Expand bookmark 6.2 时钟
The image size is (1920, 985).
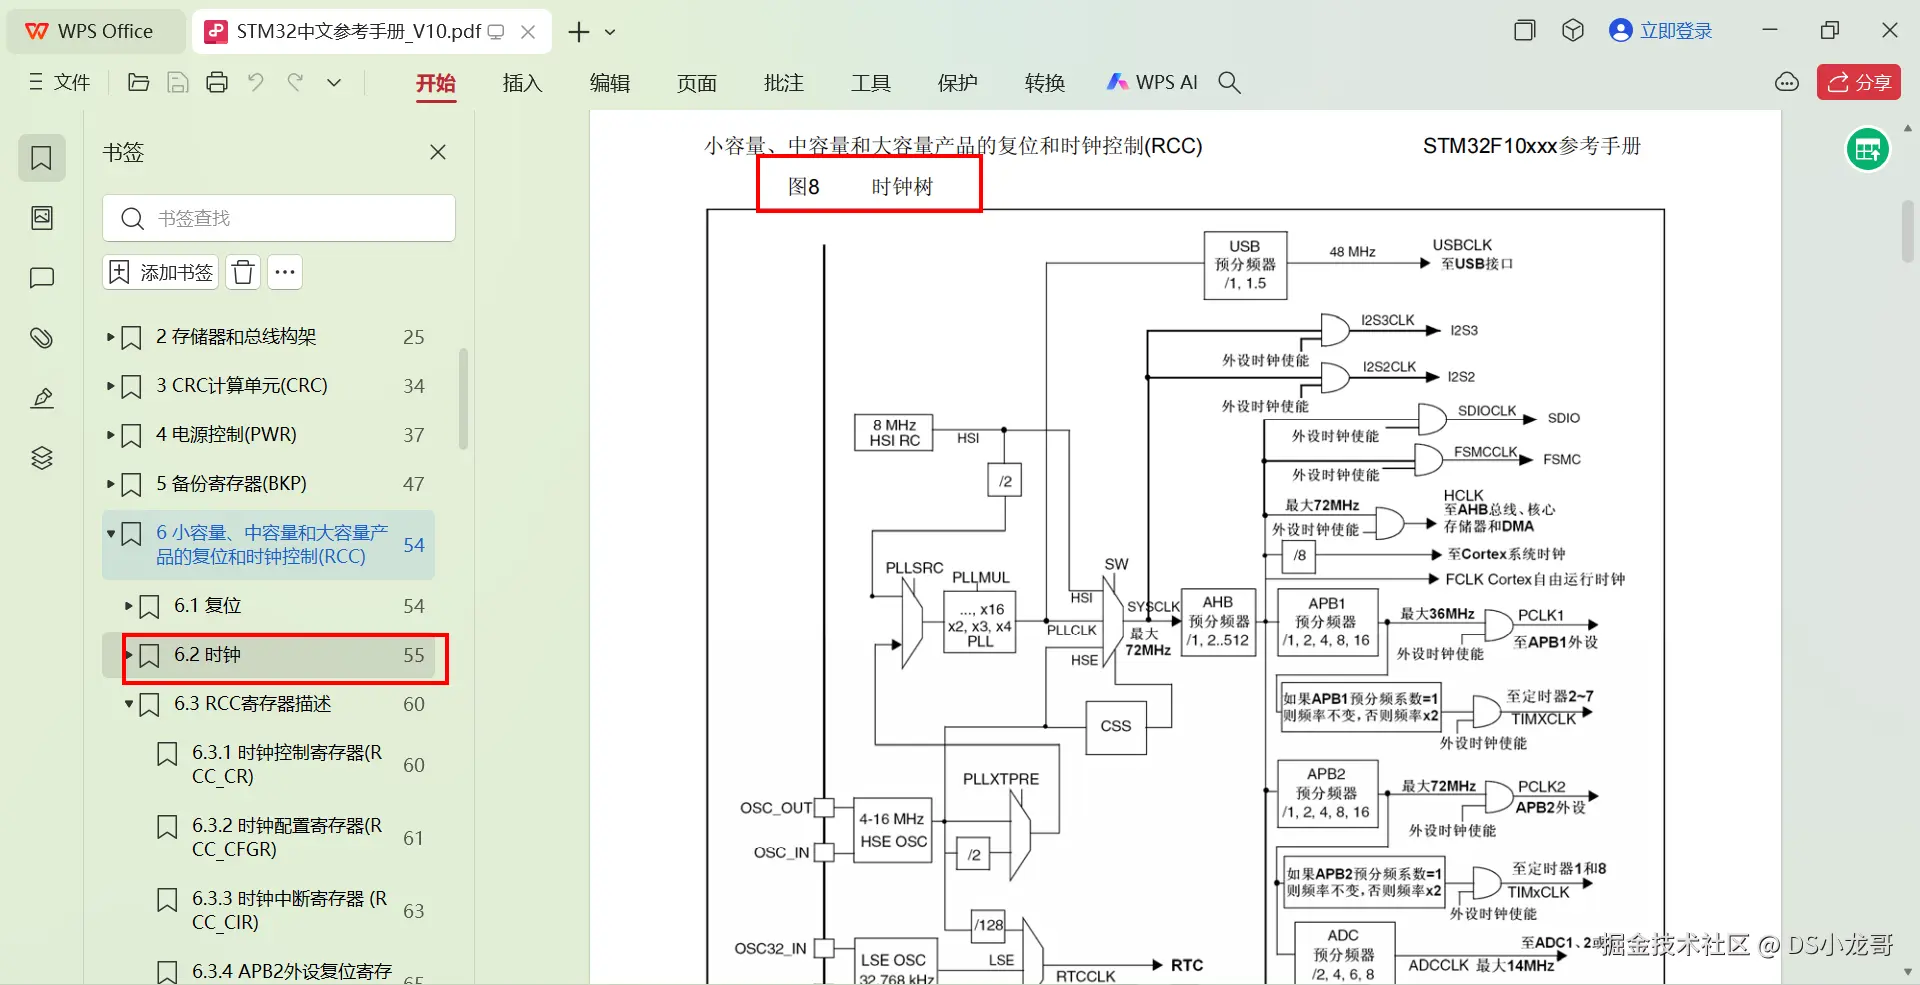coord(129,655)
